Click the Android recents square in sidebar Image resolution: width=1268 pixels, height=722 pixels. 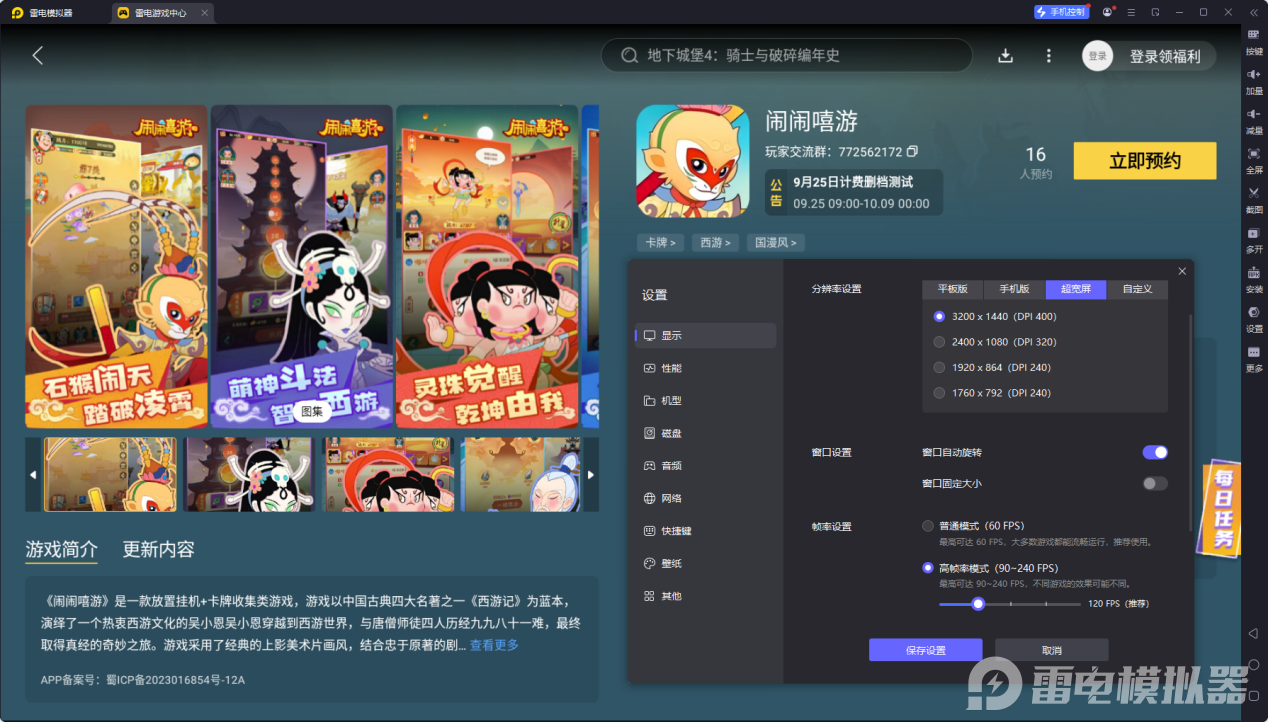point(1254,696)
